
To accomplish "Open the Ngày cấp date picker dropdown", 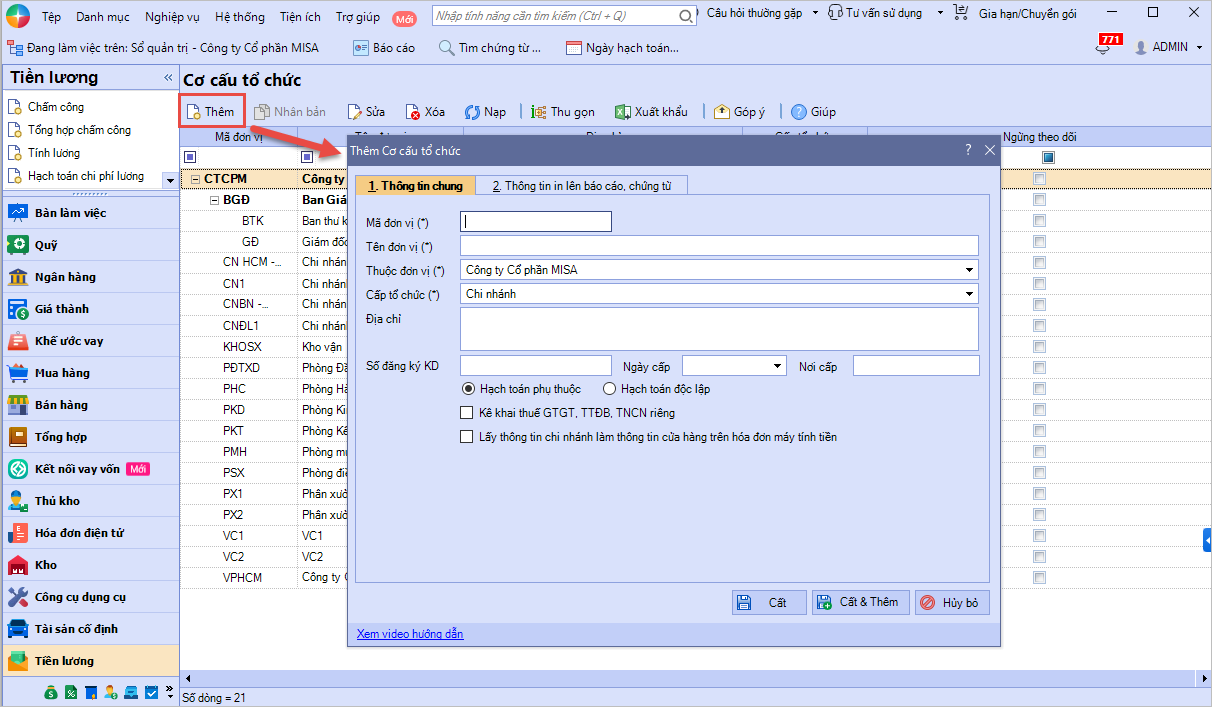I will tap(777, 367).
